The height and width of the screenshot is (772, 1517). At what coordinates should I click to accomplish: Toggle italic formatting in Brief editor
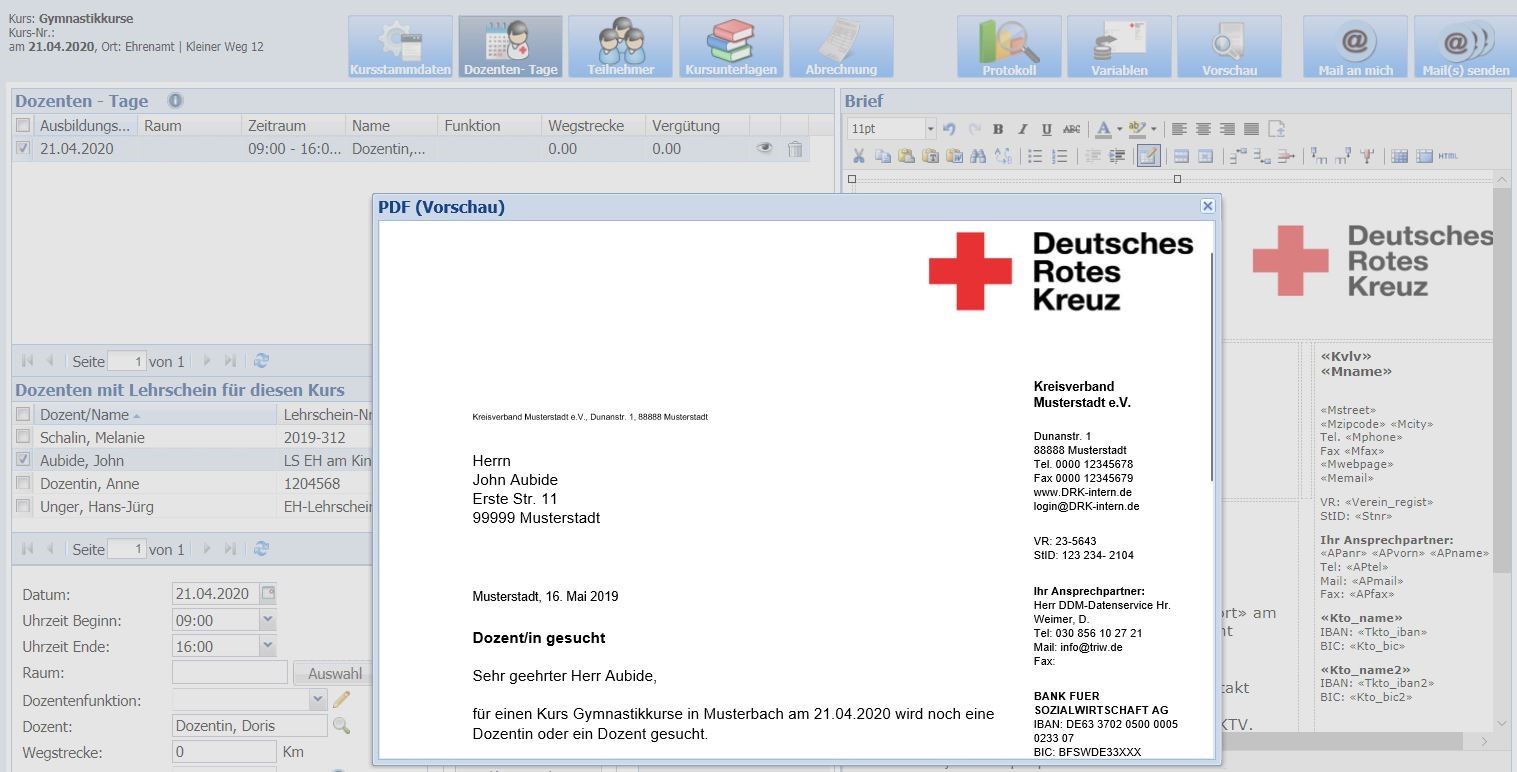coord(1022,129)
